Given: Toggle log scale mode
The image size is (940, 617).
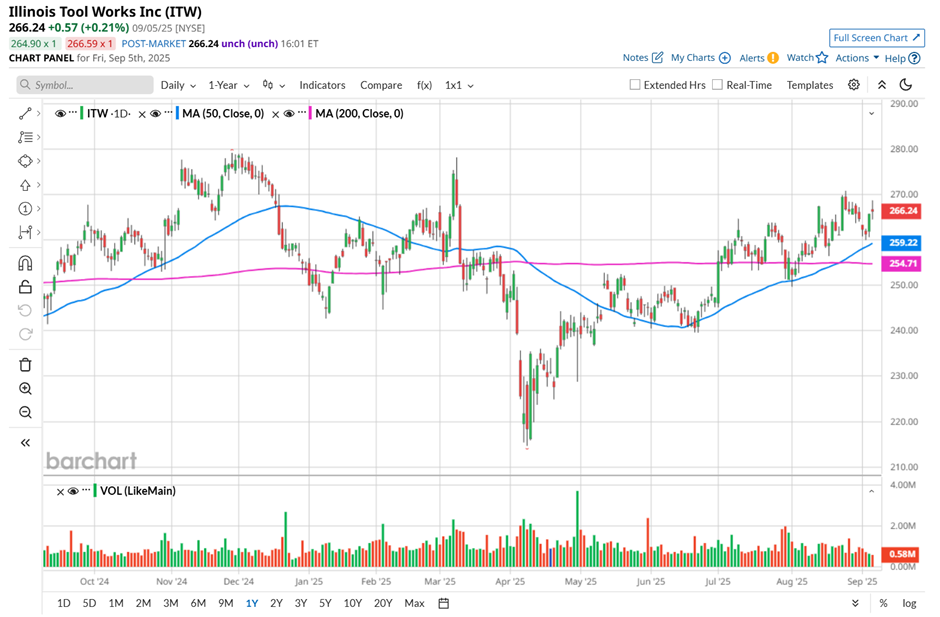Looking at the screenshot, I should click(x=909, y=603).
